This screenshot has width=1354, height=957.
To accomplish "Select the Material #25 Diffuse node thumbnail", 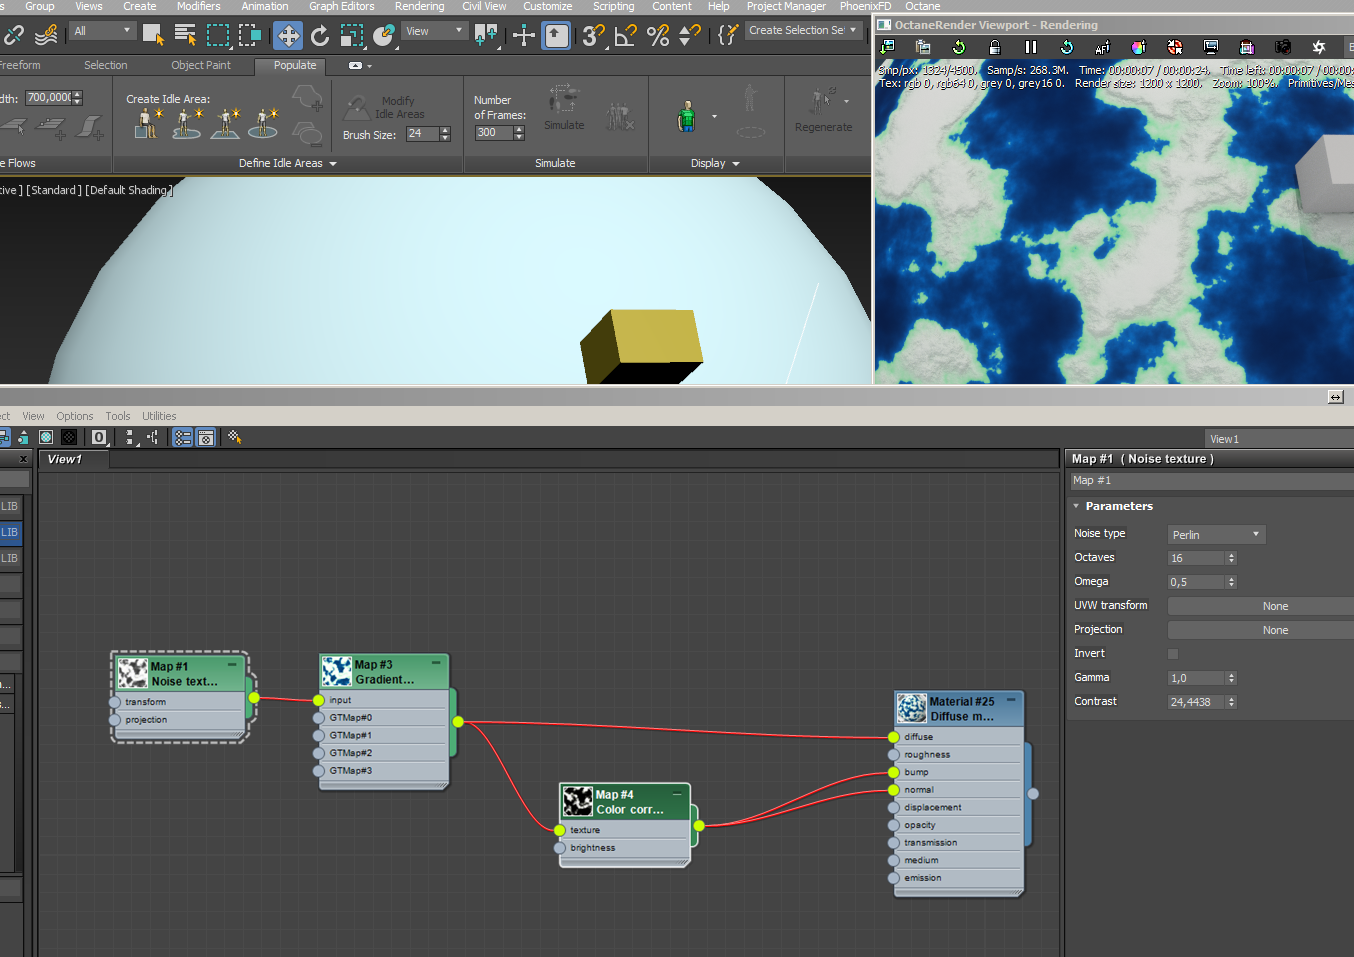I will pyautogui.click(x=912, y=708).
